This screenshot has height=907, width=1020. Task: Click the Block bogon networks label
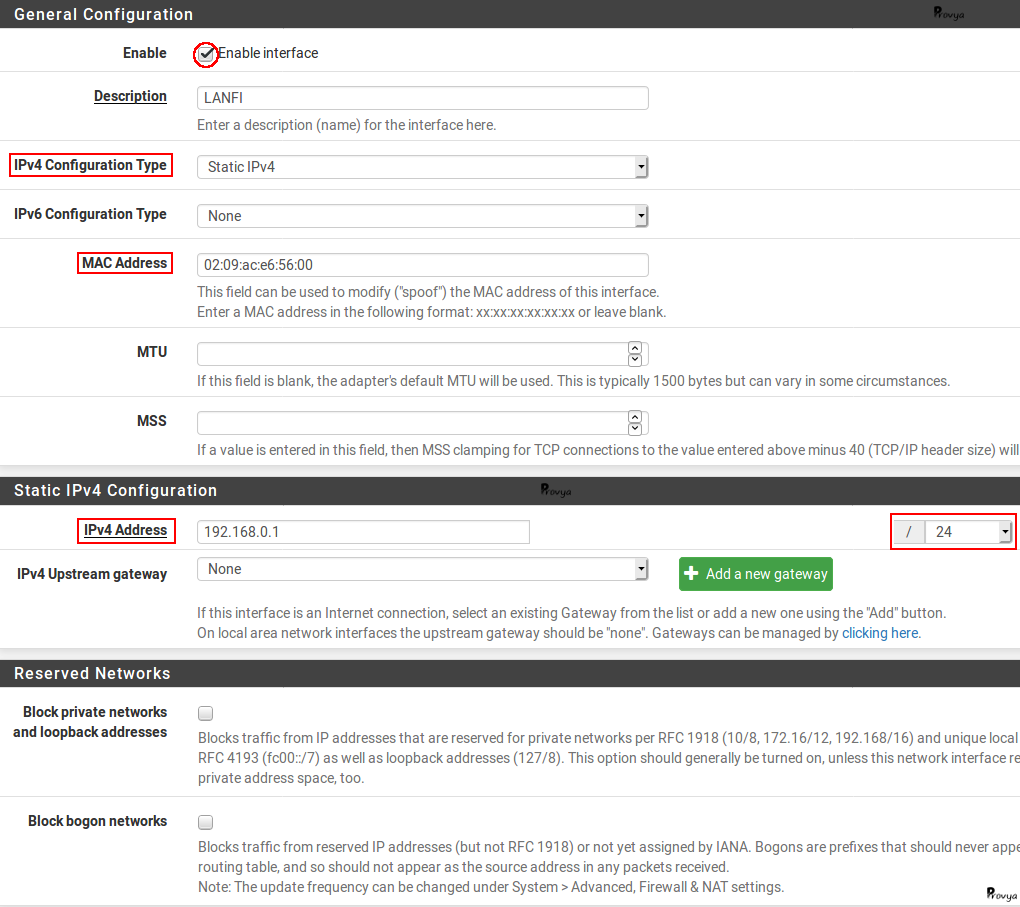click(97, 821)
